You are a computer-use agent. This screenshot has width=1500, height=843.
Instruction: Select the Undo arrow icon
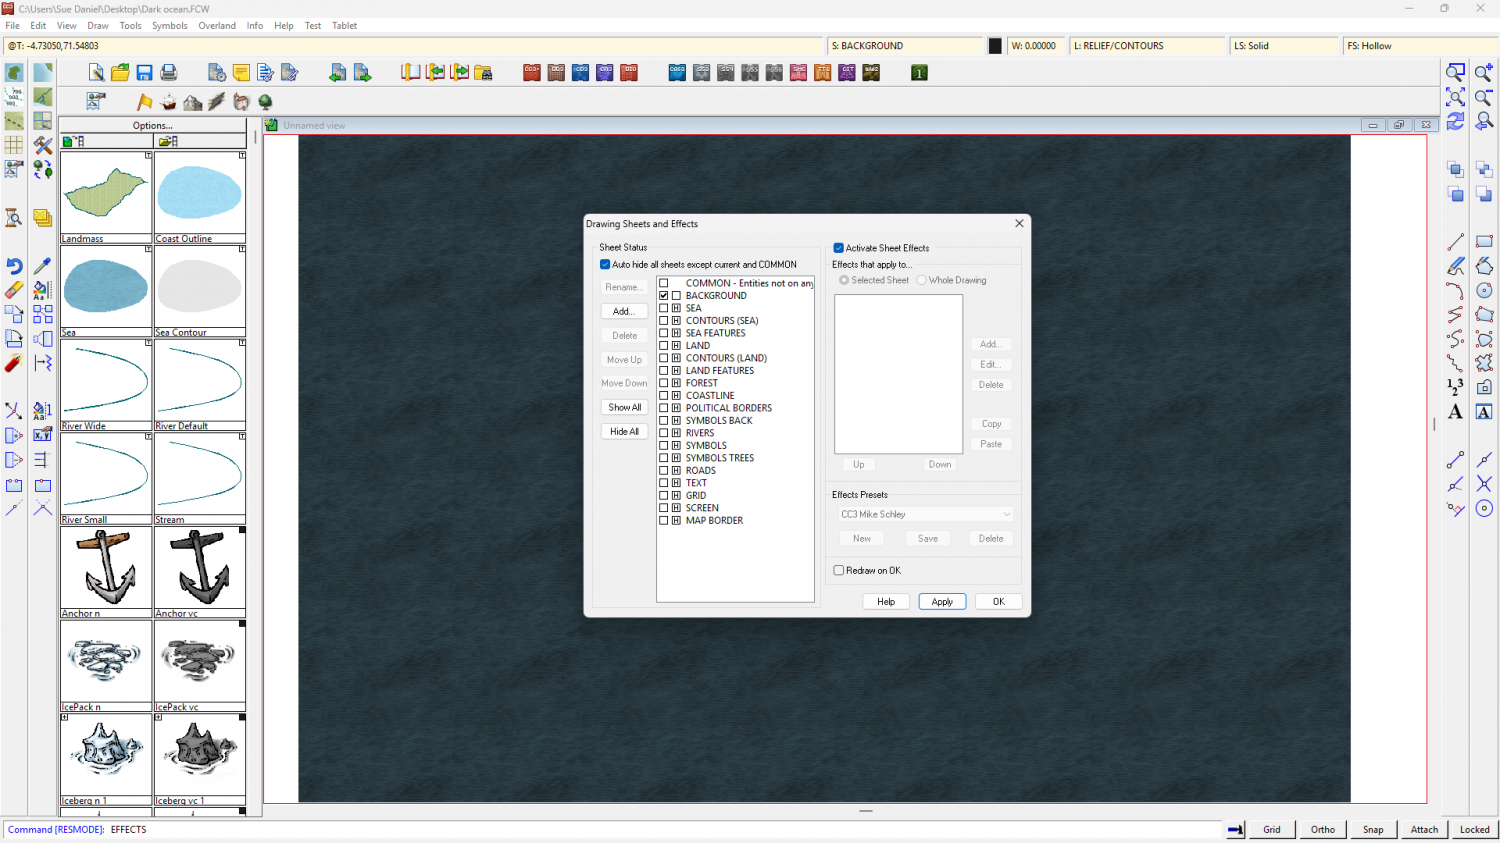(14, 266)
